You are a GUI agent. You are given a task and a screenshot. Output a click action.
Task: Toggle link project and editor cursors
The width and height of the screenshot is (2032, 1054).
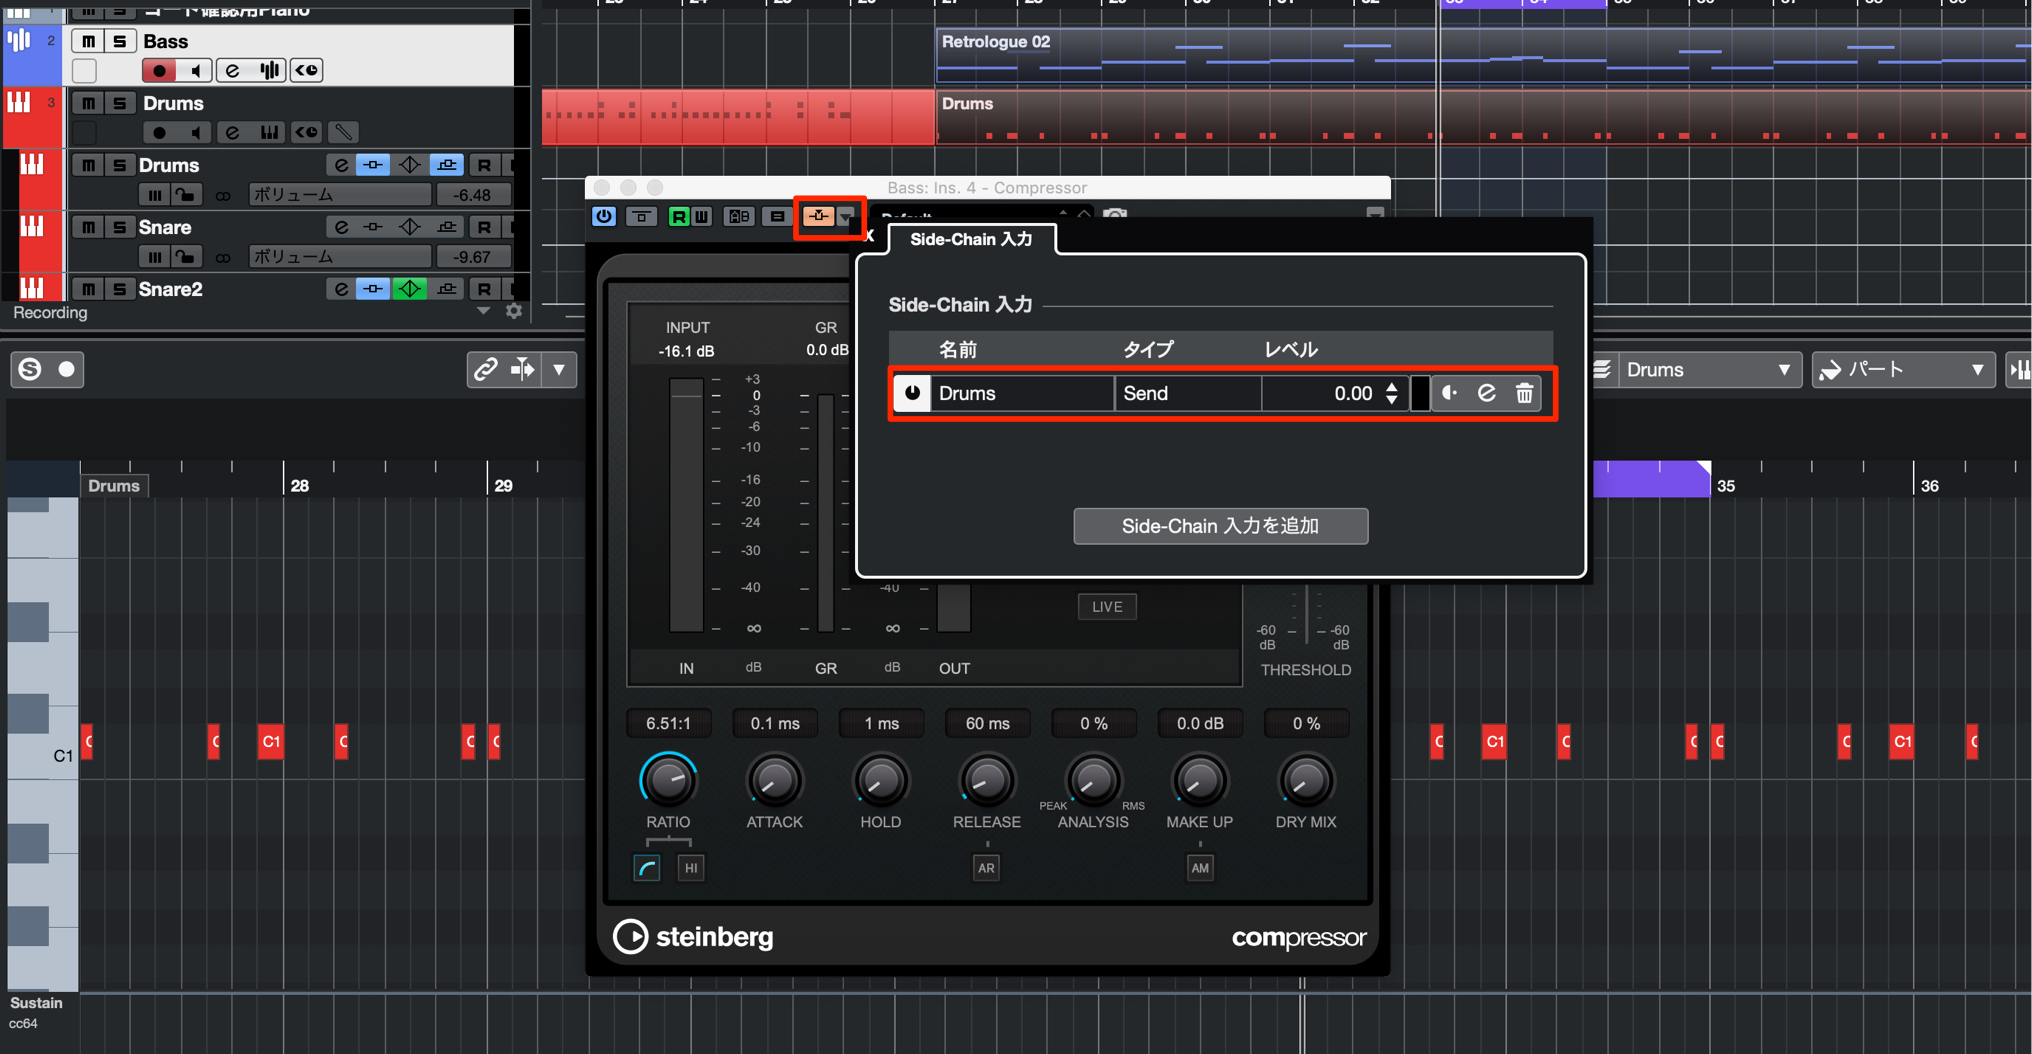[486, 369]
